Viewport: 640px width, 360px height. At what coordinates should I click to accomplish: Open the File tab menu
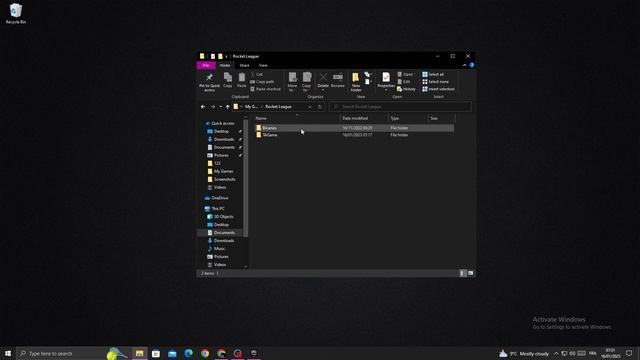[206, 65]
